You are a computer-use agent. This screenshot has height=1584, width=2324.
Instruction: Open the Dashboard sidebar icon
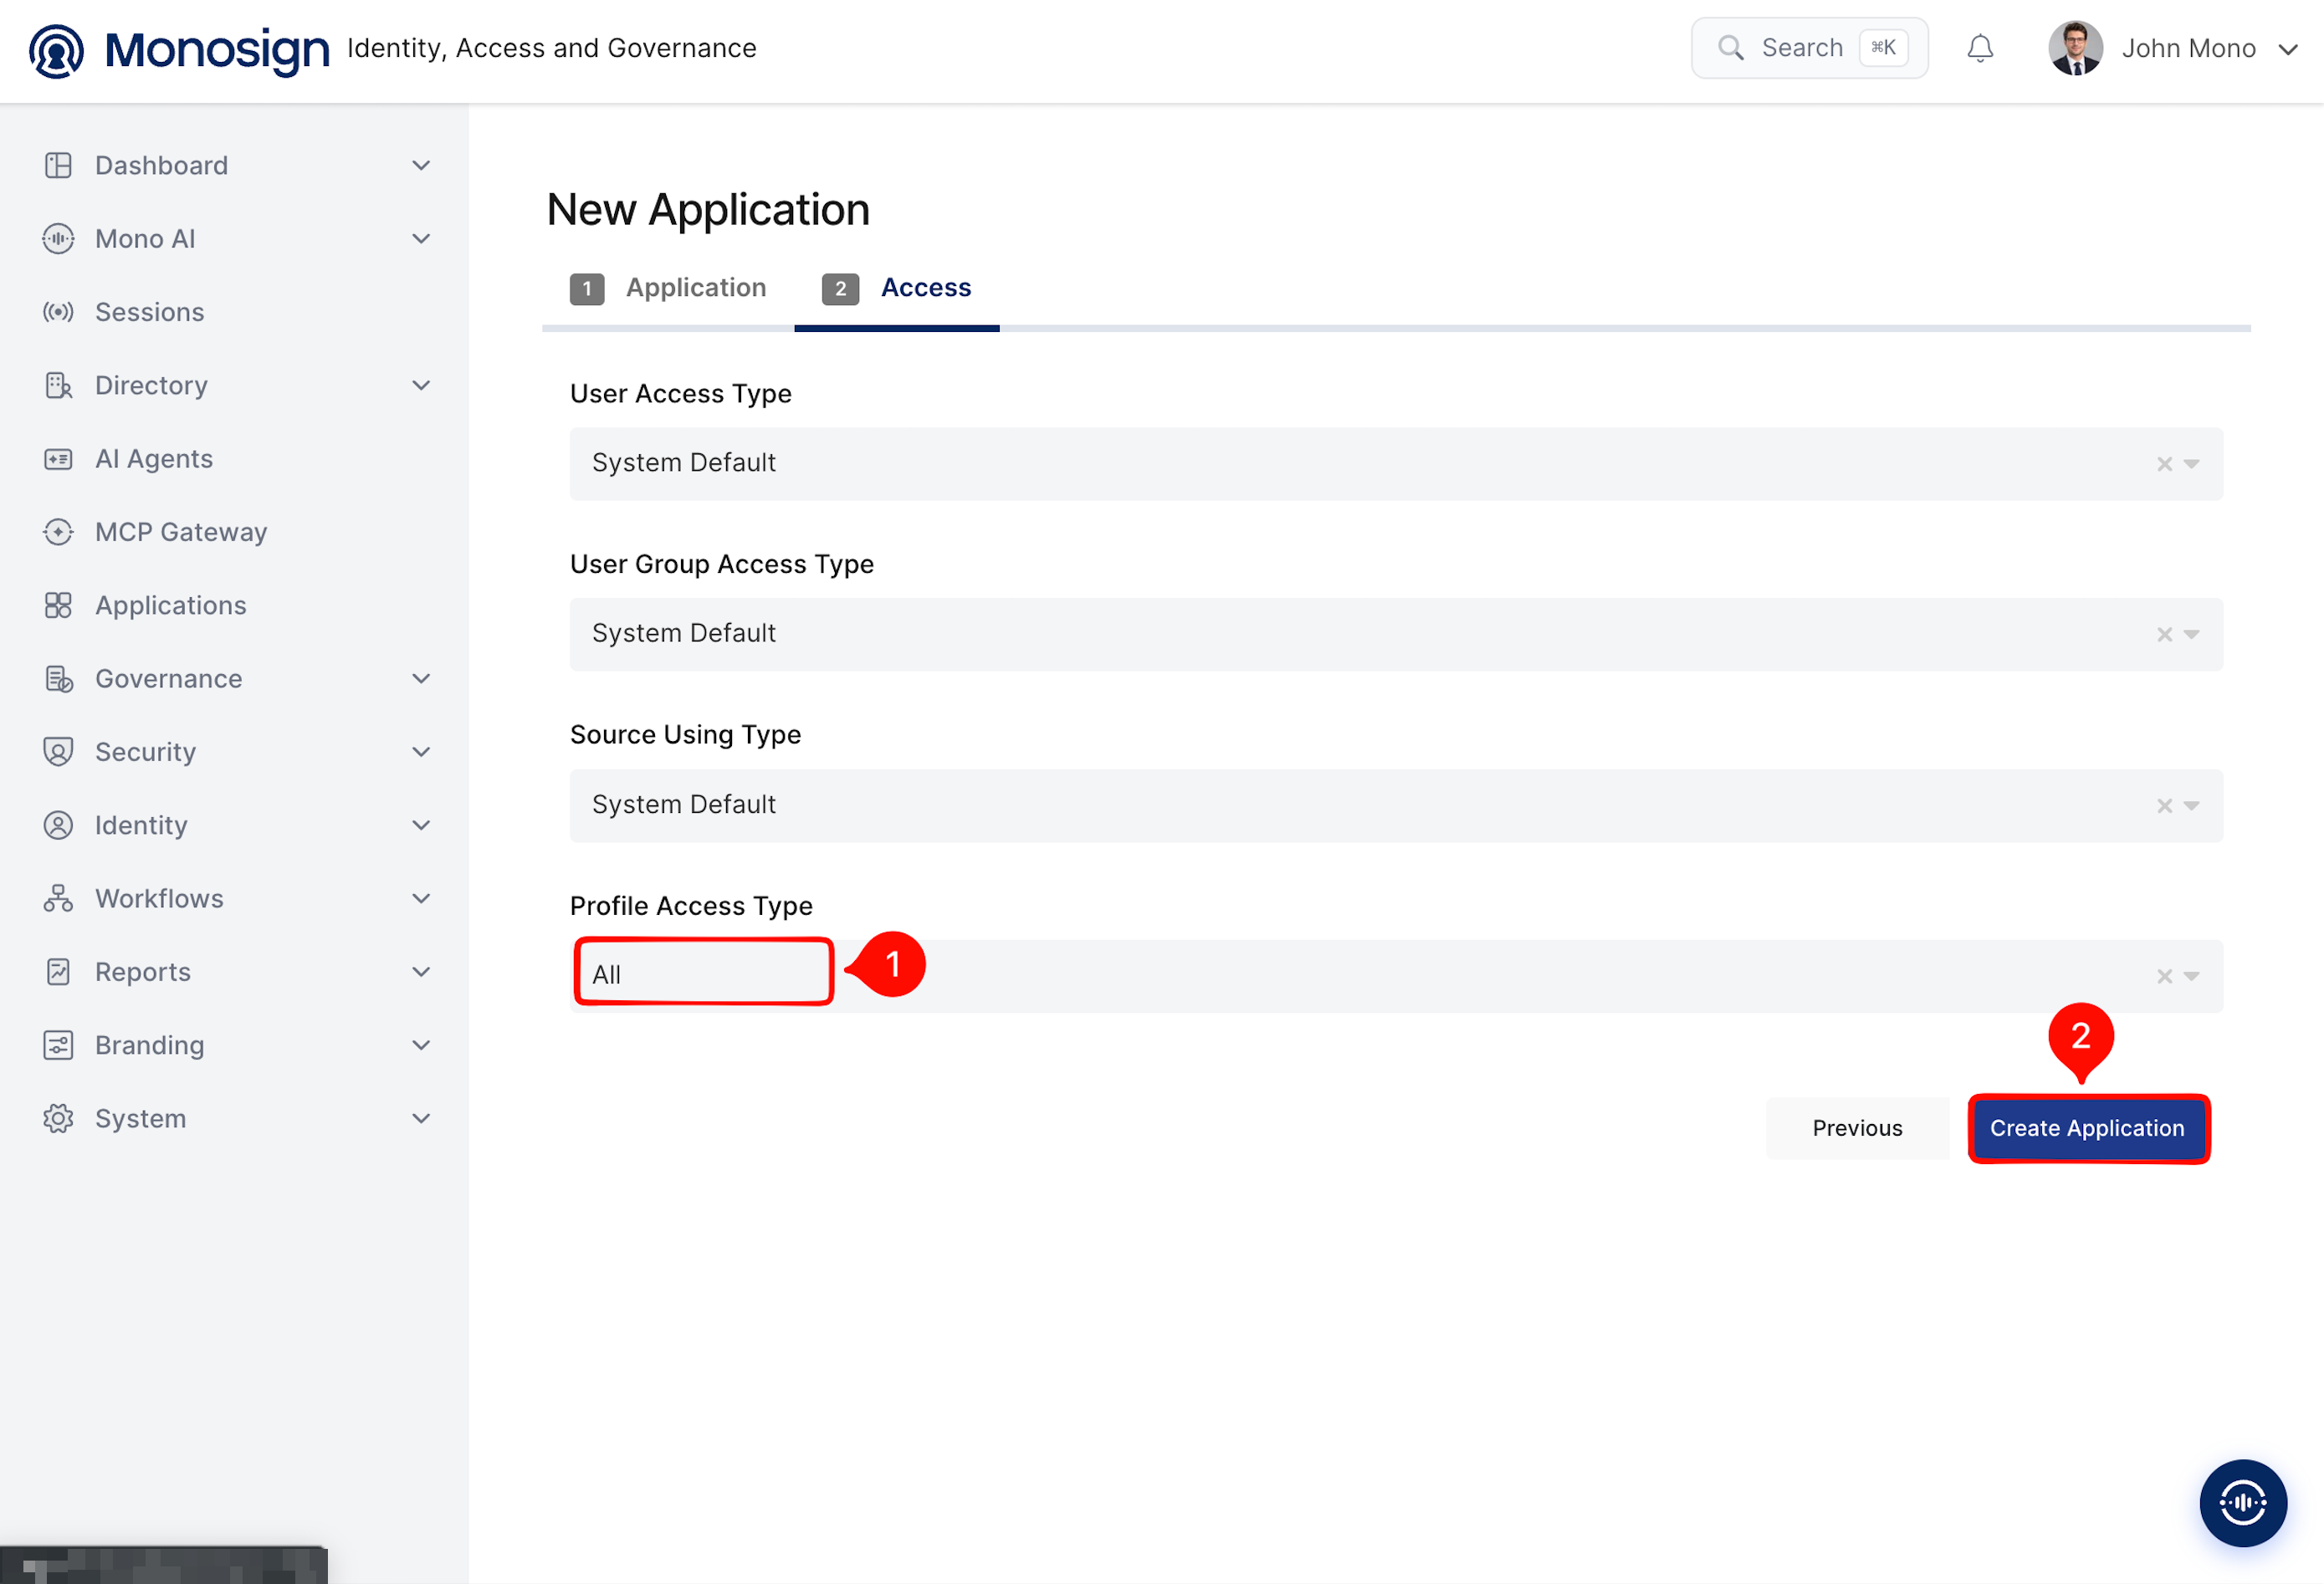pos(58,165)
